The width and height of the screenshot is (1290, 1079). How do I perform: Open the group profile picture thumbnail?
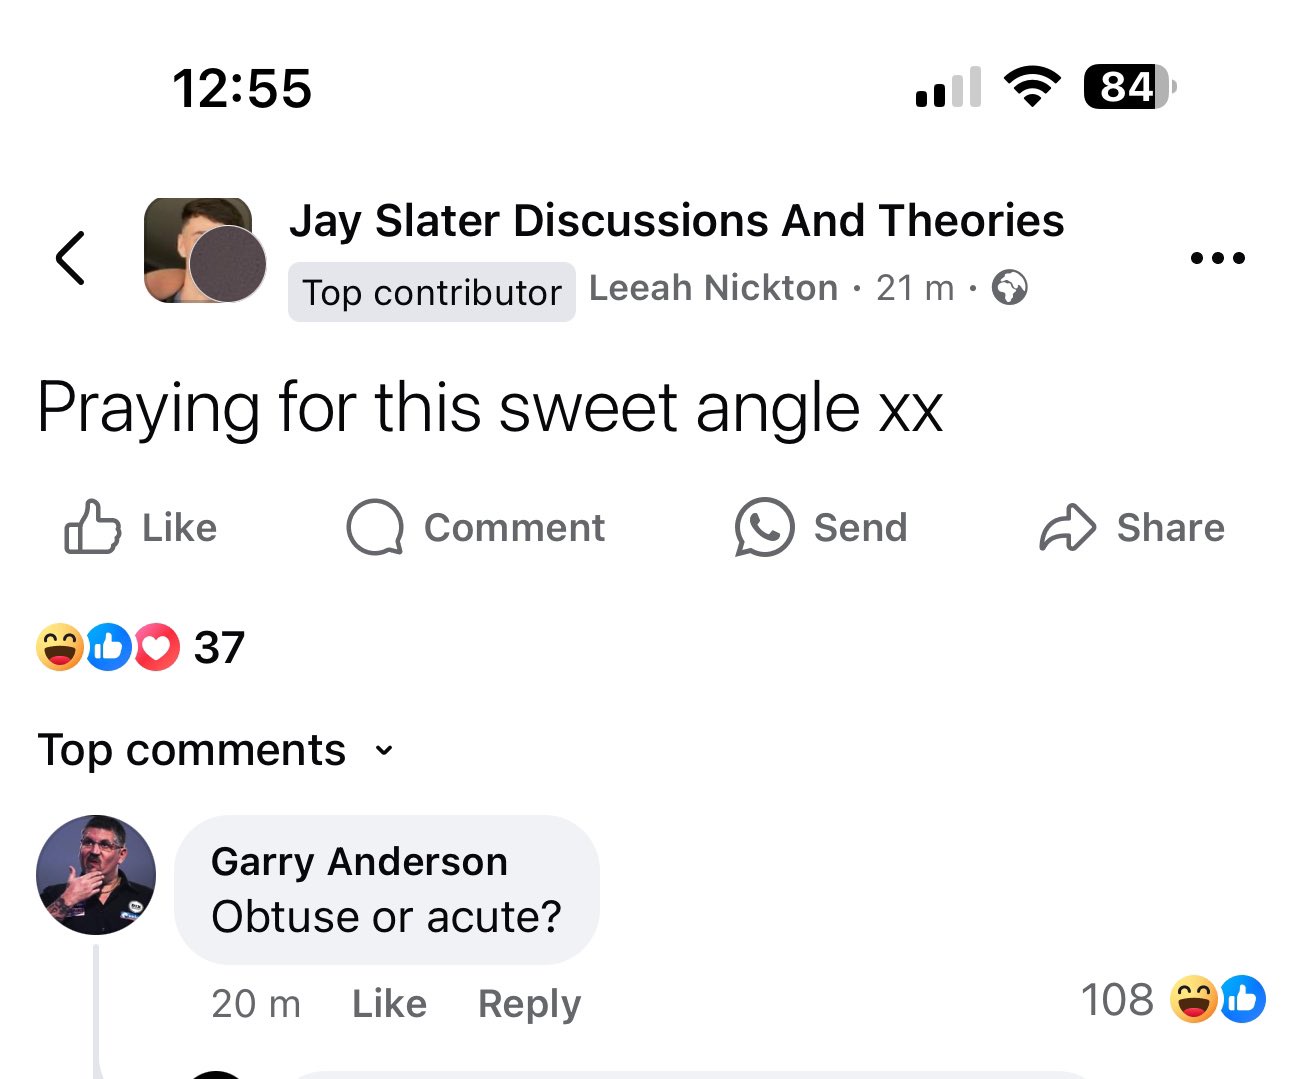tap(198, 250)
